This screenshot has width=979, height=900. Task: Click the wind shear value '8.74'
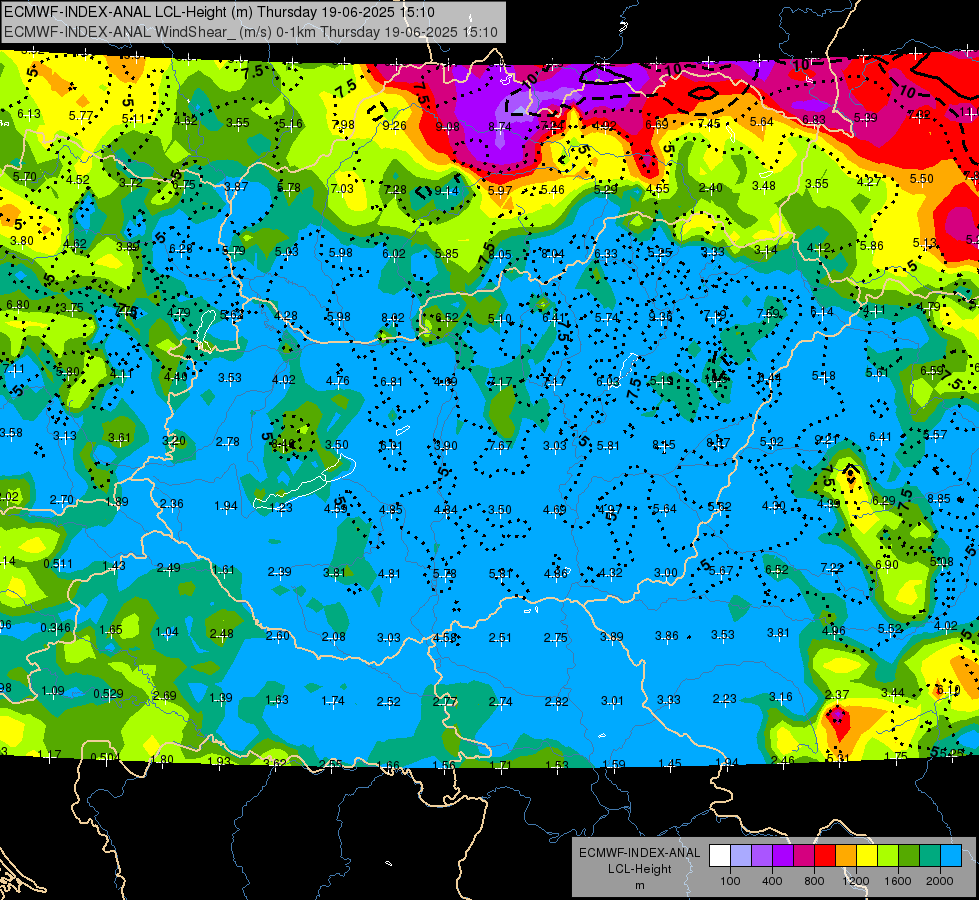[x=500, y=126]
